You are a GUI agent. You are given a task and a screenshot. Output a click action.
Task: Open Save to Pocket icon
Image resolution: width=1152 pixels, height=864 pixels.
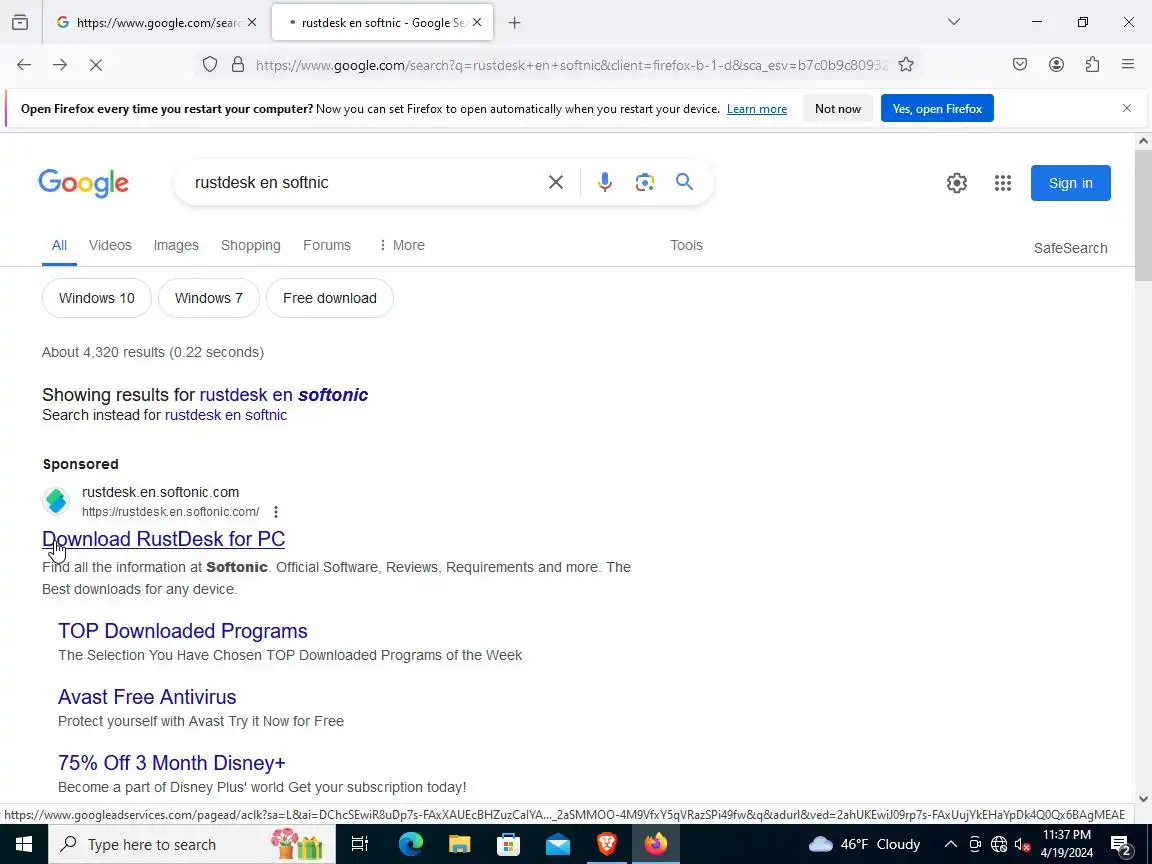[1020, 65]
